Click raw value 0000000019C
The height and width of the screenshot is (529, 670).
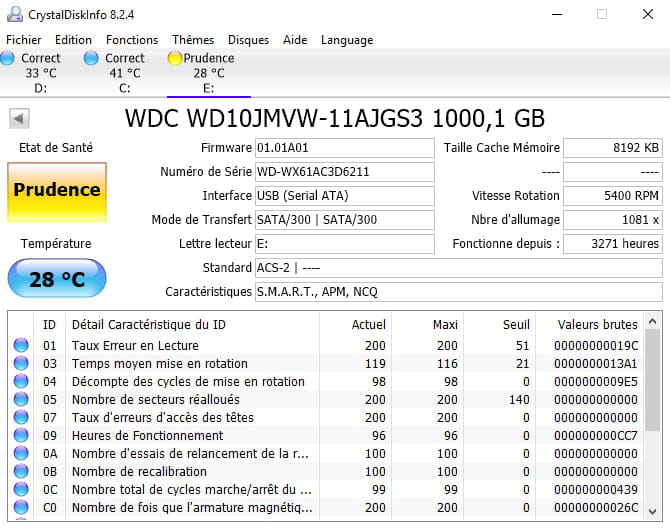pos(596,345)
